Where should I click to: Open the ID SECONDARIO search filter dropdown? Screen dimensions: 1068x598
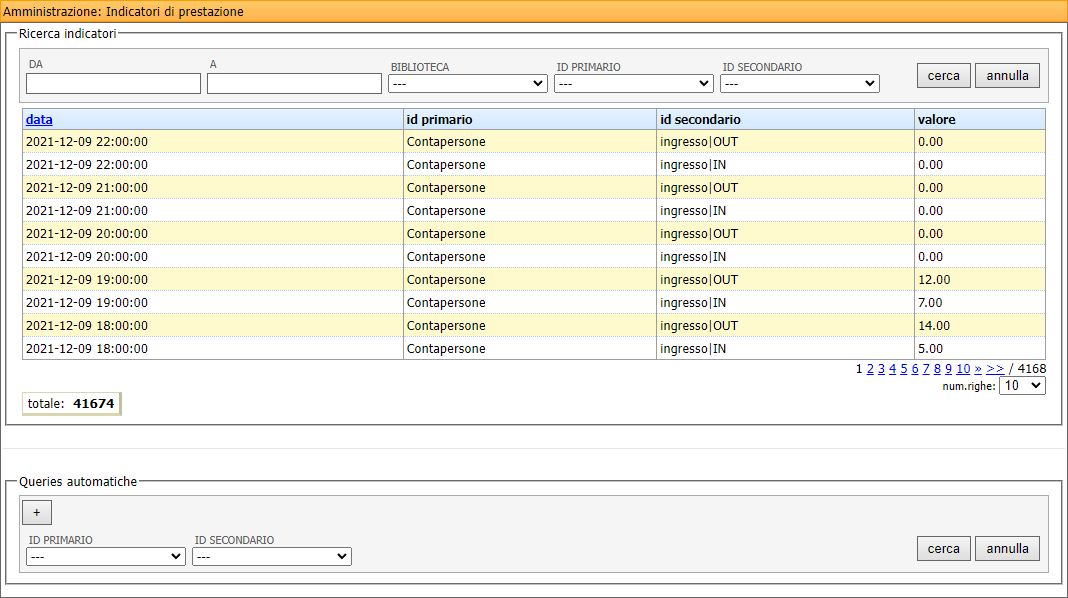tap(798, 83)
